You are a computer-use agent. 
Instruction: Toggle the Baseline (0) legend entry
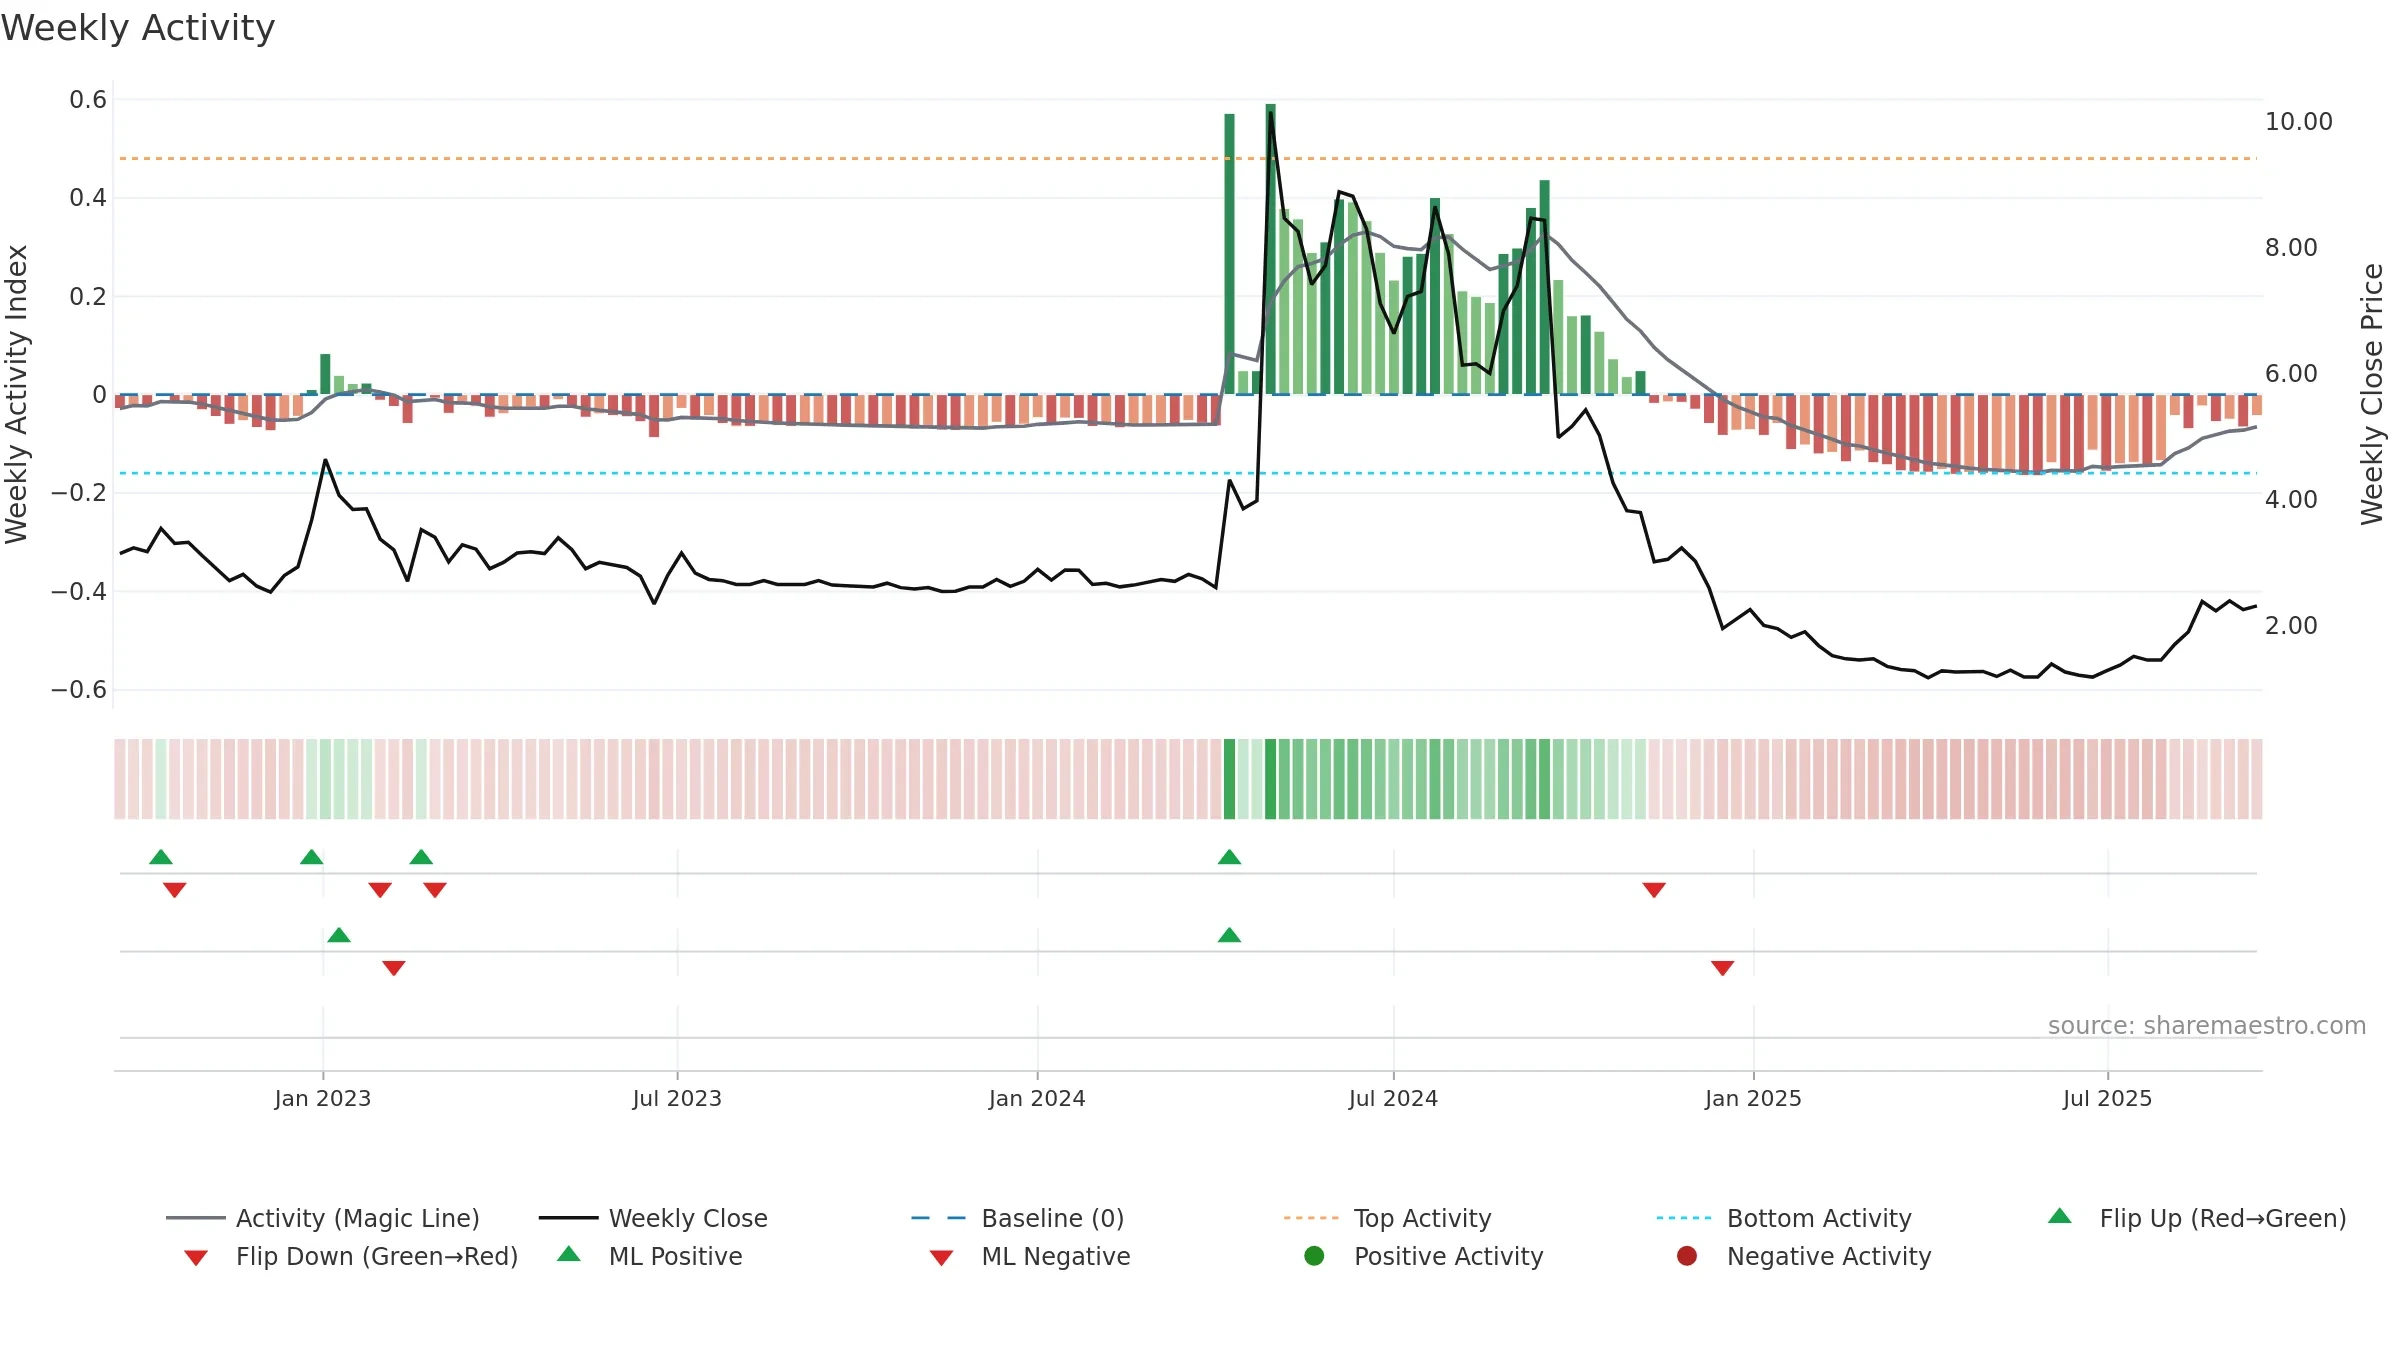point(1018,1218)
